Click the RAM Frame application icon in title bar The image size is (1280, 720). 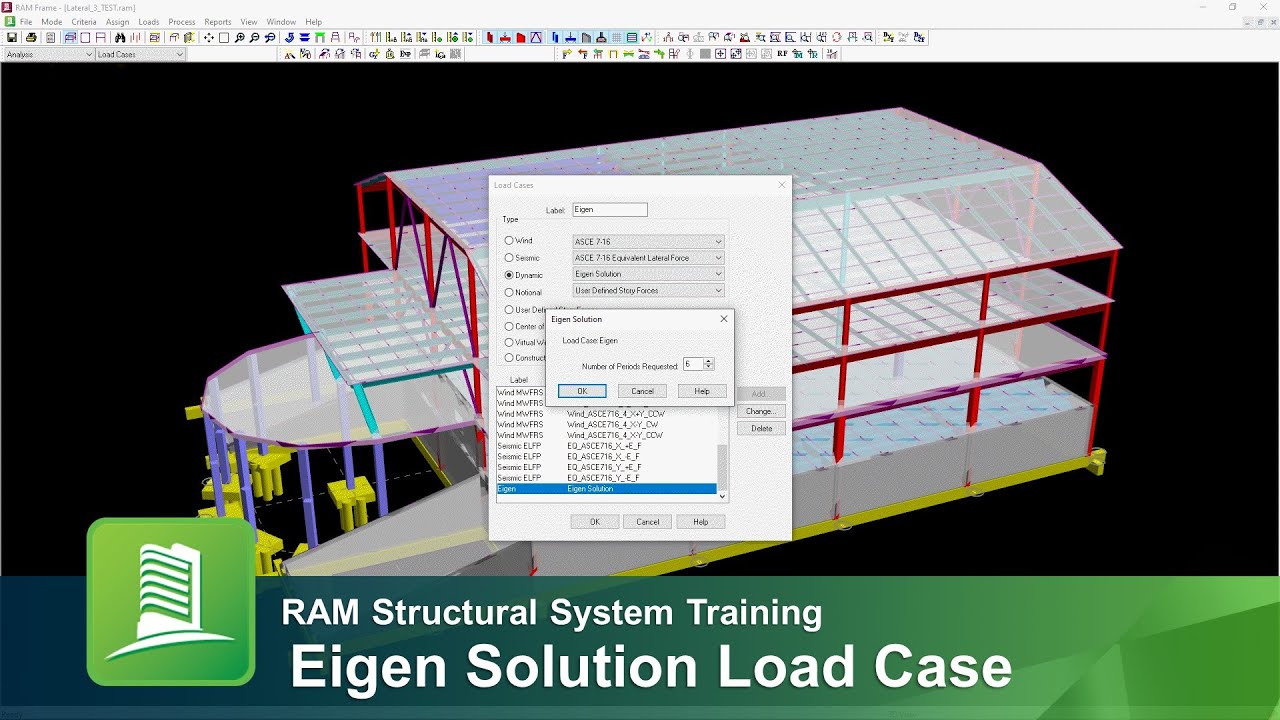point(7,6)
